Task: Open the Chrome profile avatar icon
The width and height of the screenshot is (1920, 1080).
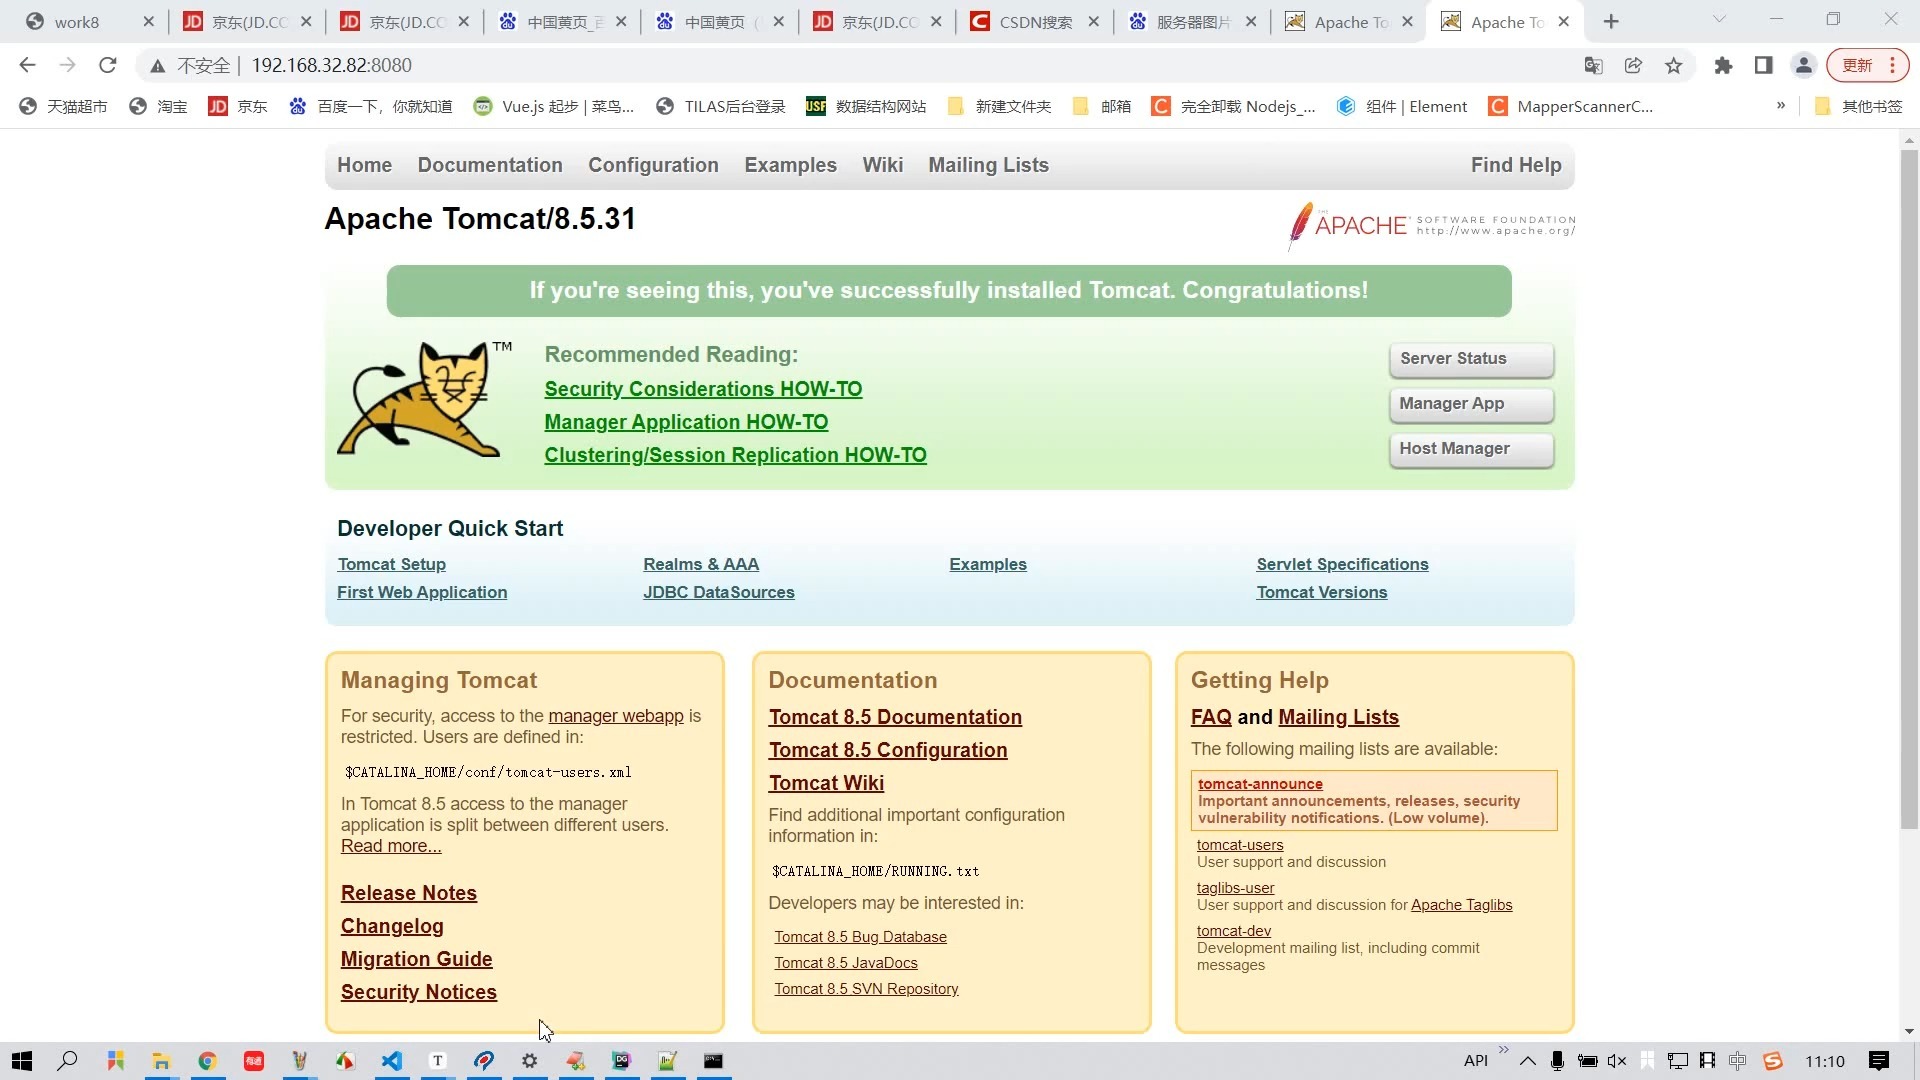Action: point(1804,65)
